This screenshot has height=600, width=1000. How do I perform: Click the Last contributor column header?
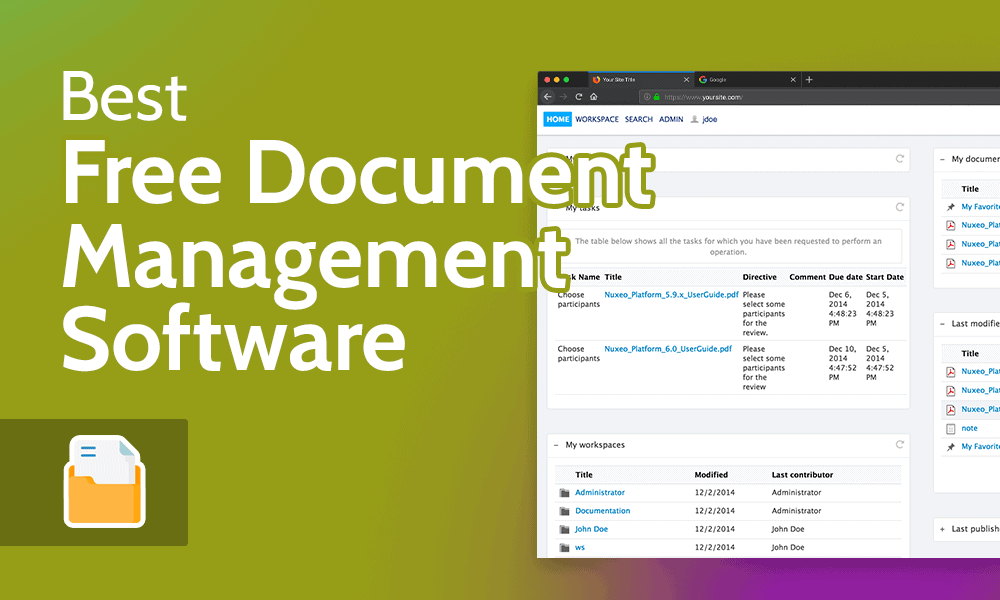[802, 474]
